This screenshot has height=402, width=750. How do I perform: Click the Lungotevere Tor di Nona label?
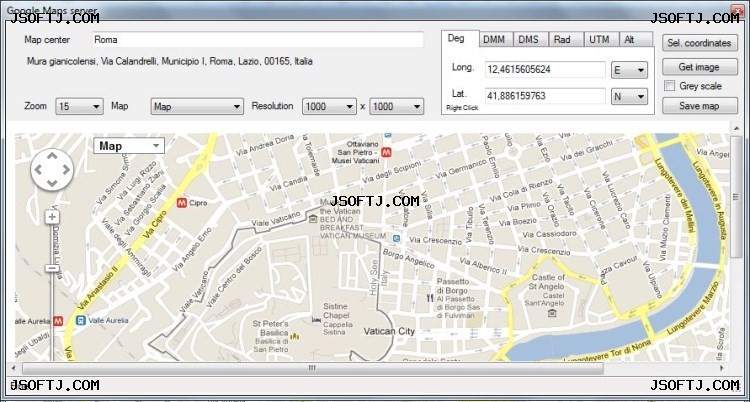pyautogui.click(x=607, y=352)
